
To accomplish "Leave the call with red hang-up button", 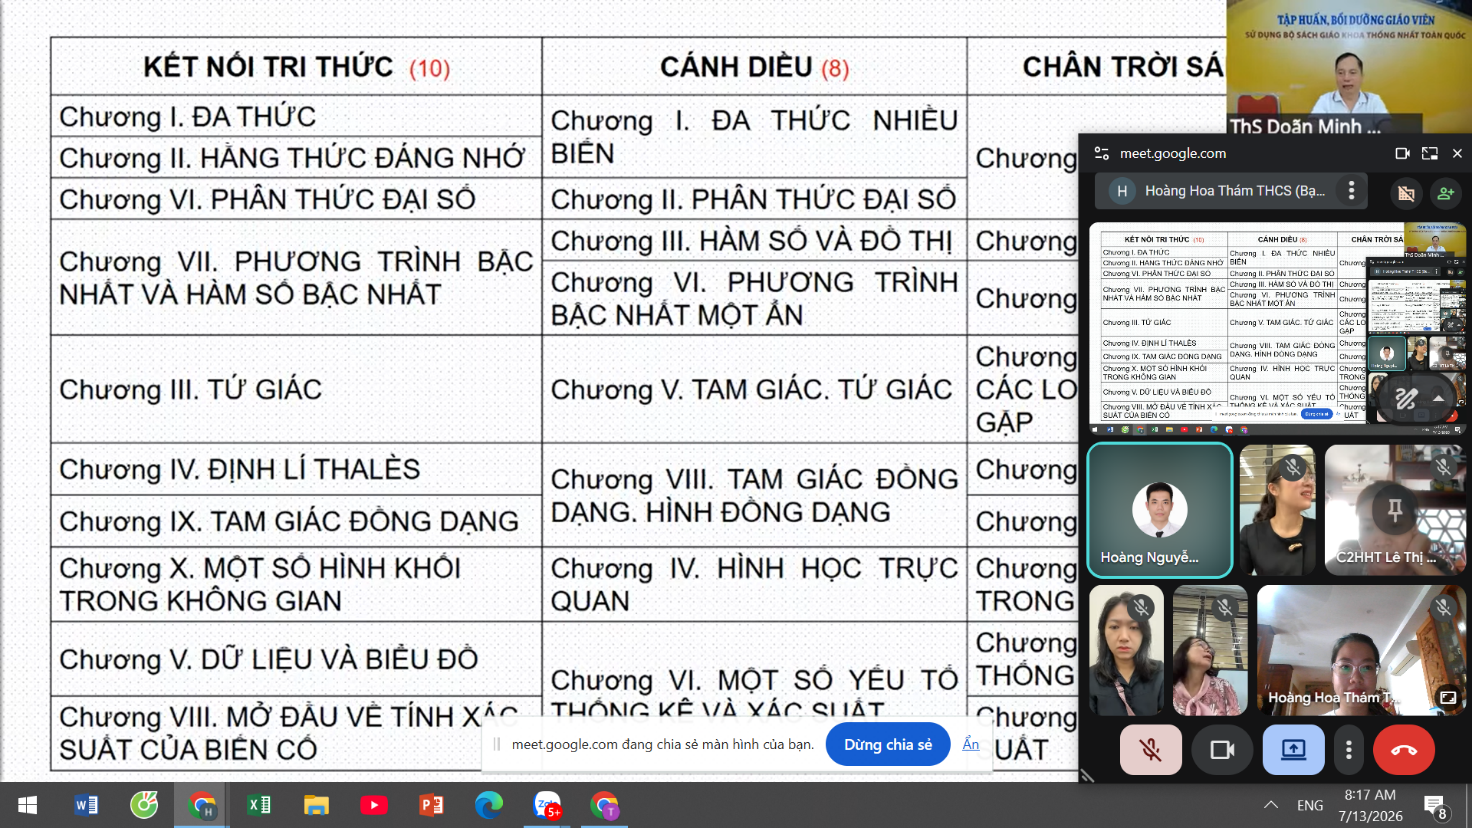I will click(x=1404, y=749).
